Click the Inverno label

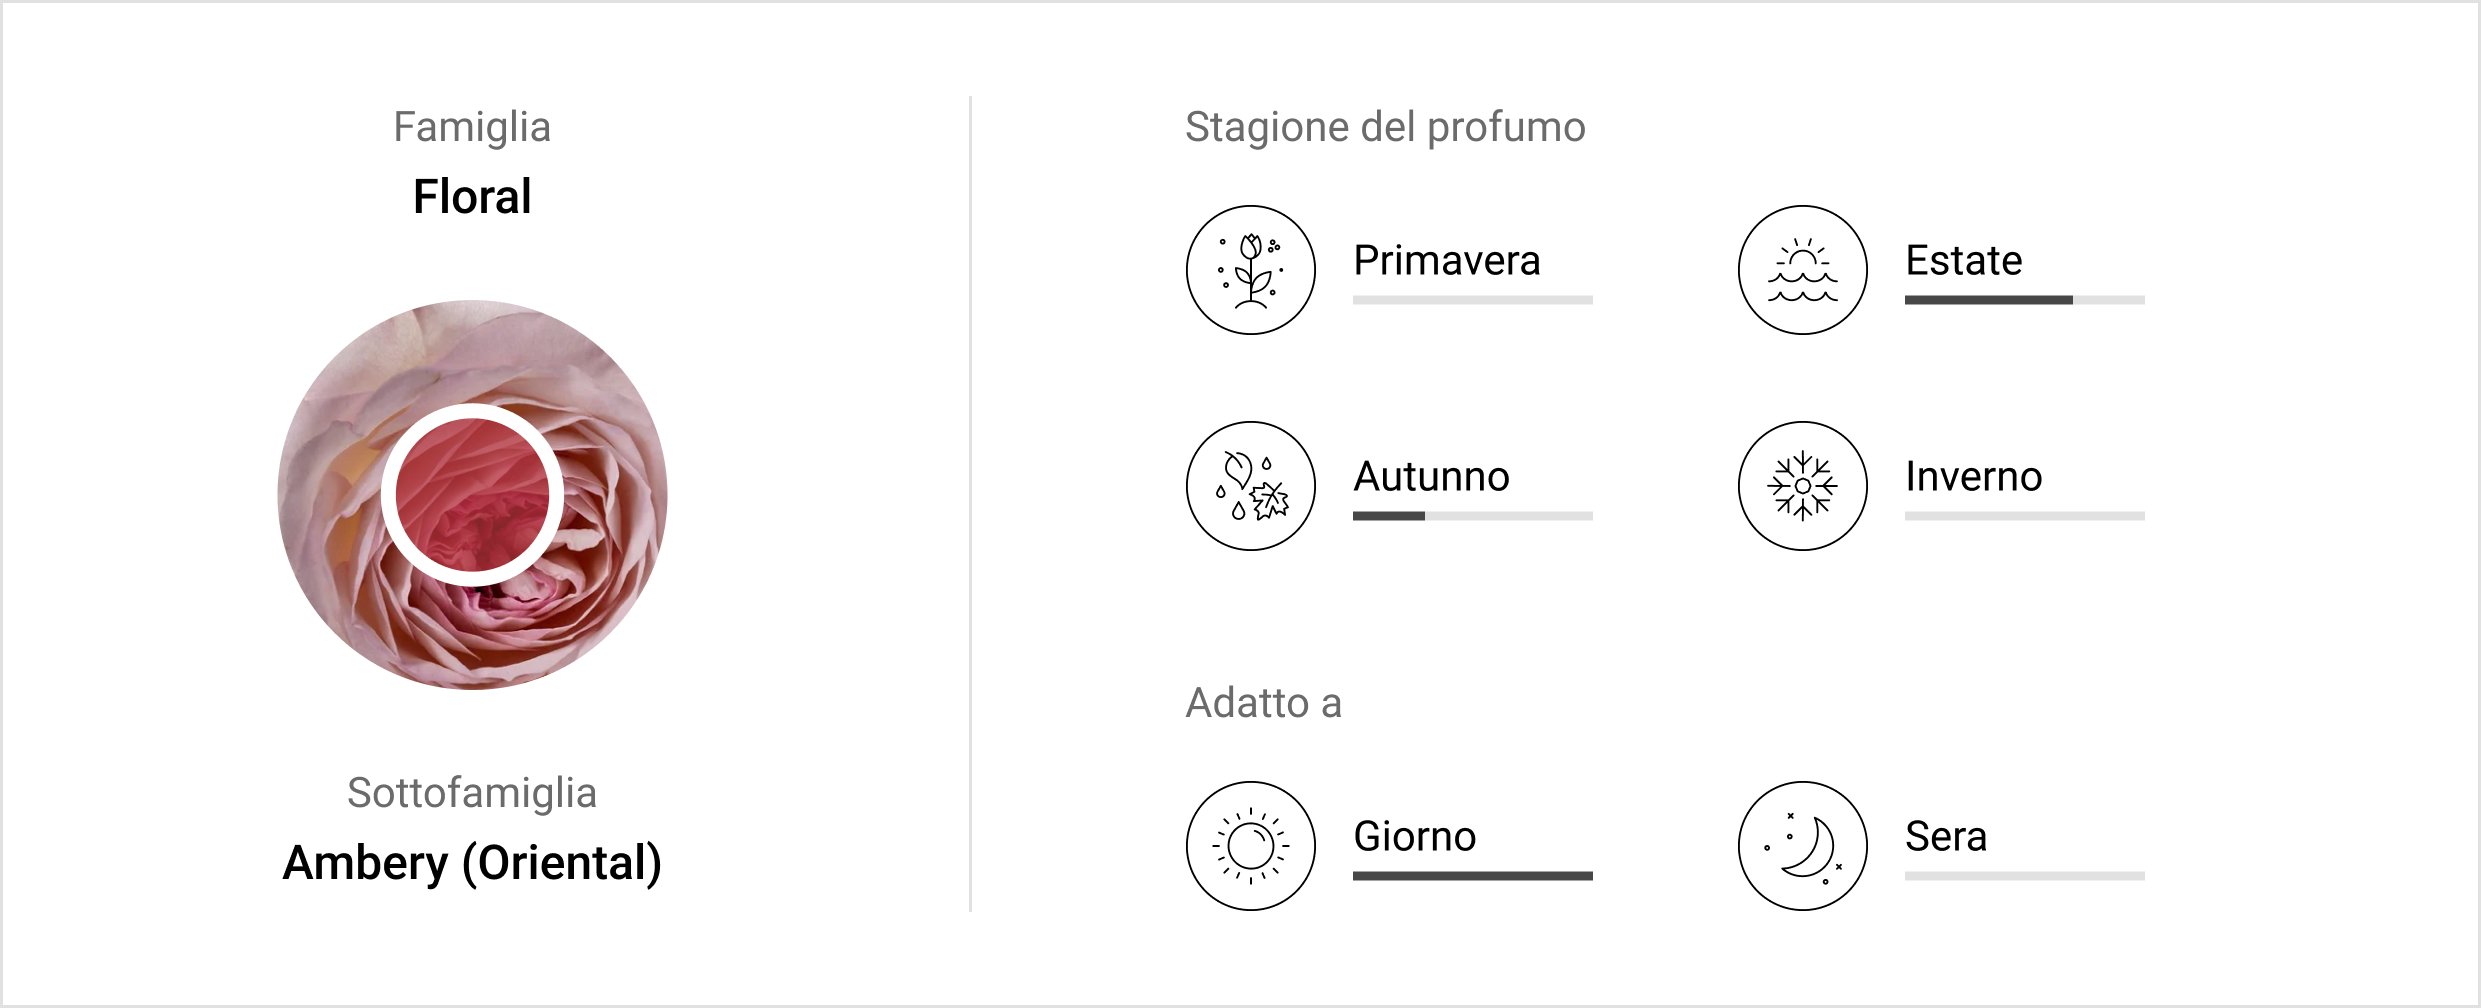[1973, 477]
